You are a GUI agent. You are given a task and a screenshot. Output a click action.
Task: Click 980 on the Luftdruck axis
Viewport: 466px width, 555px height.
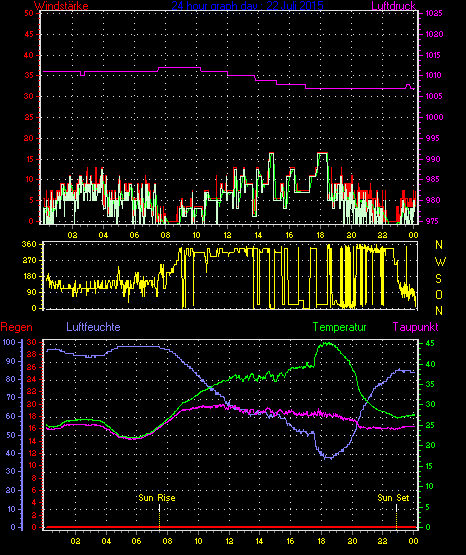click(x=434, y=200)
